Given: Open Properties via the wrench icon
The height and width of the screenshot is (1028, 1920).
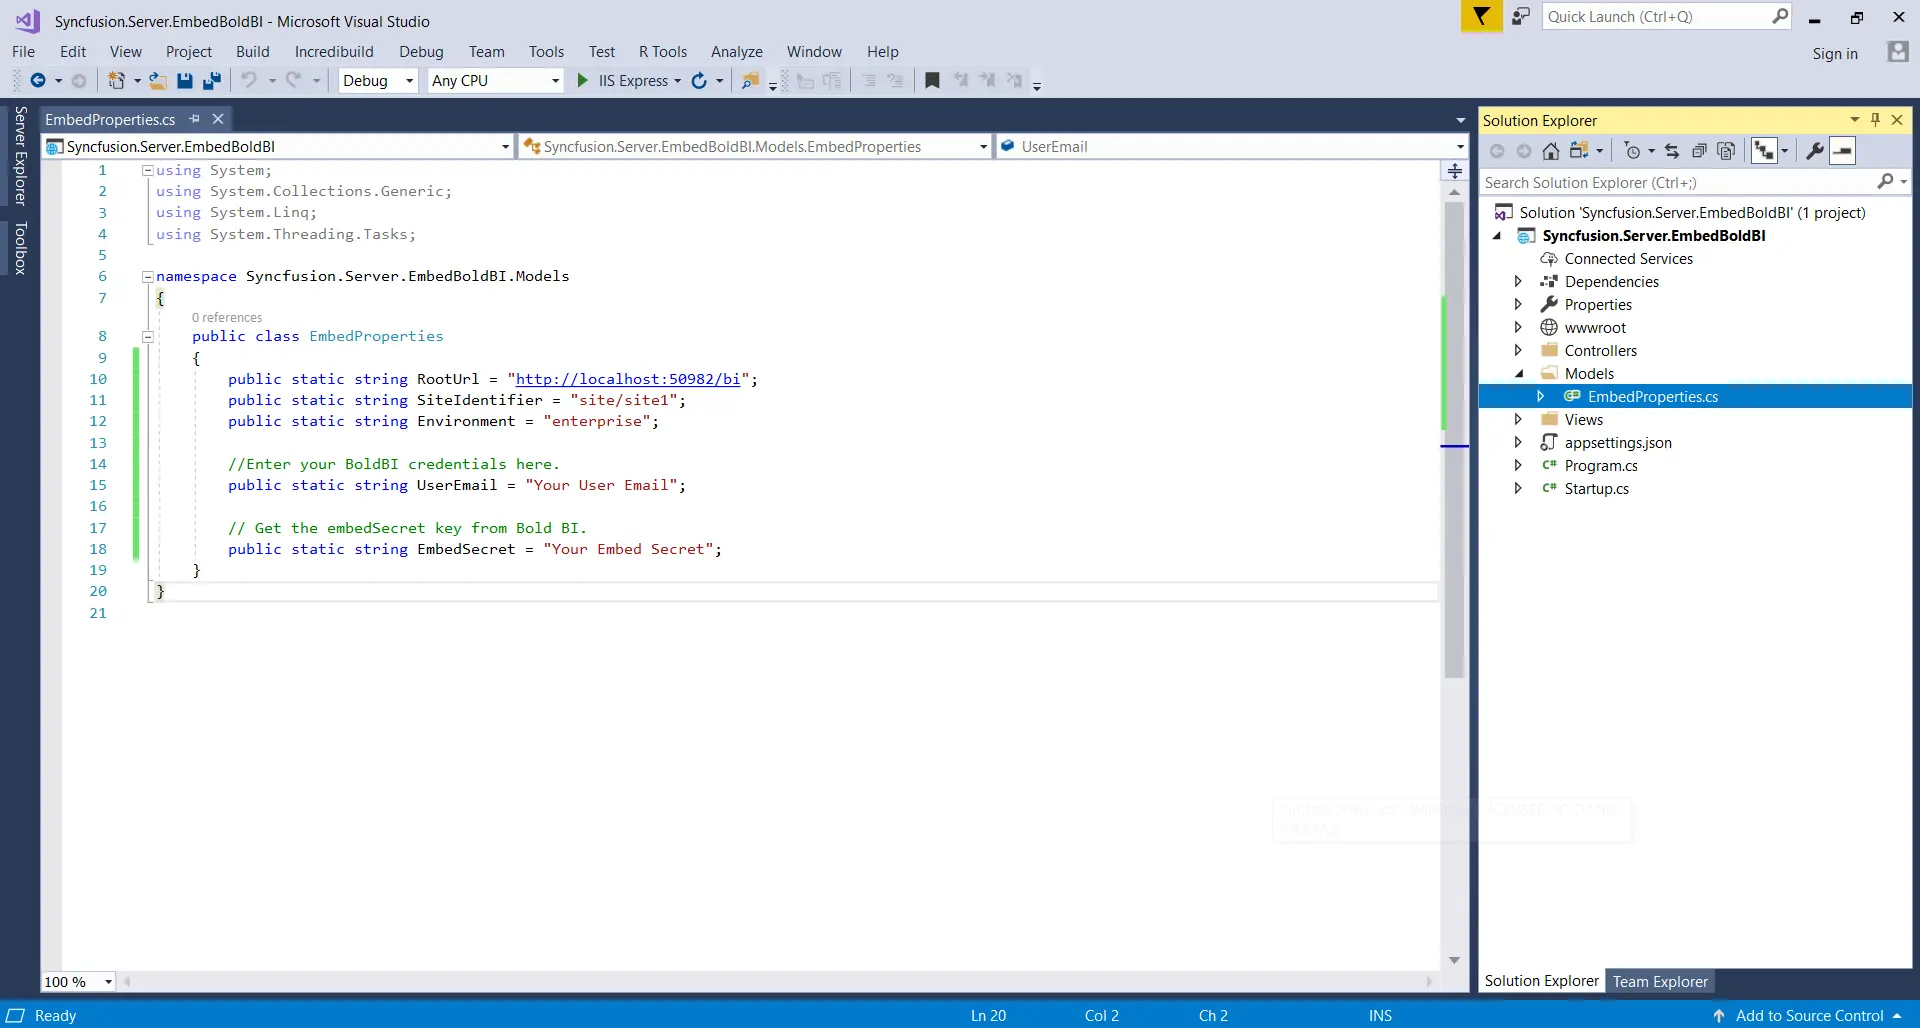Looking at the screenshot, I should coord(1814,151).
